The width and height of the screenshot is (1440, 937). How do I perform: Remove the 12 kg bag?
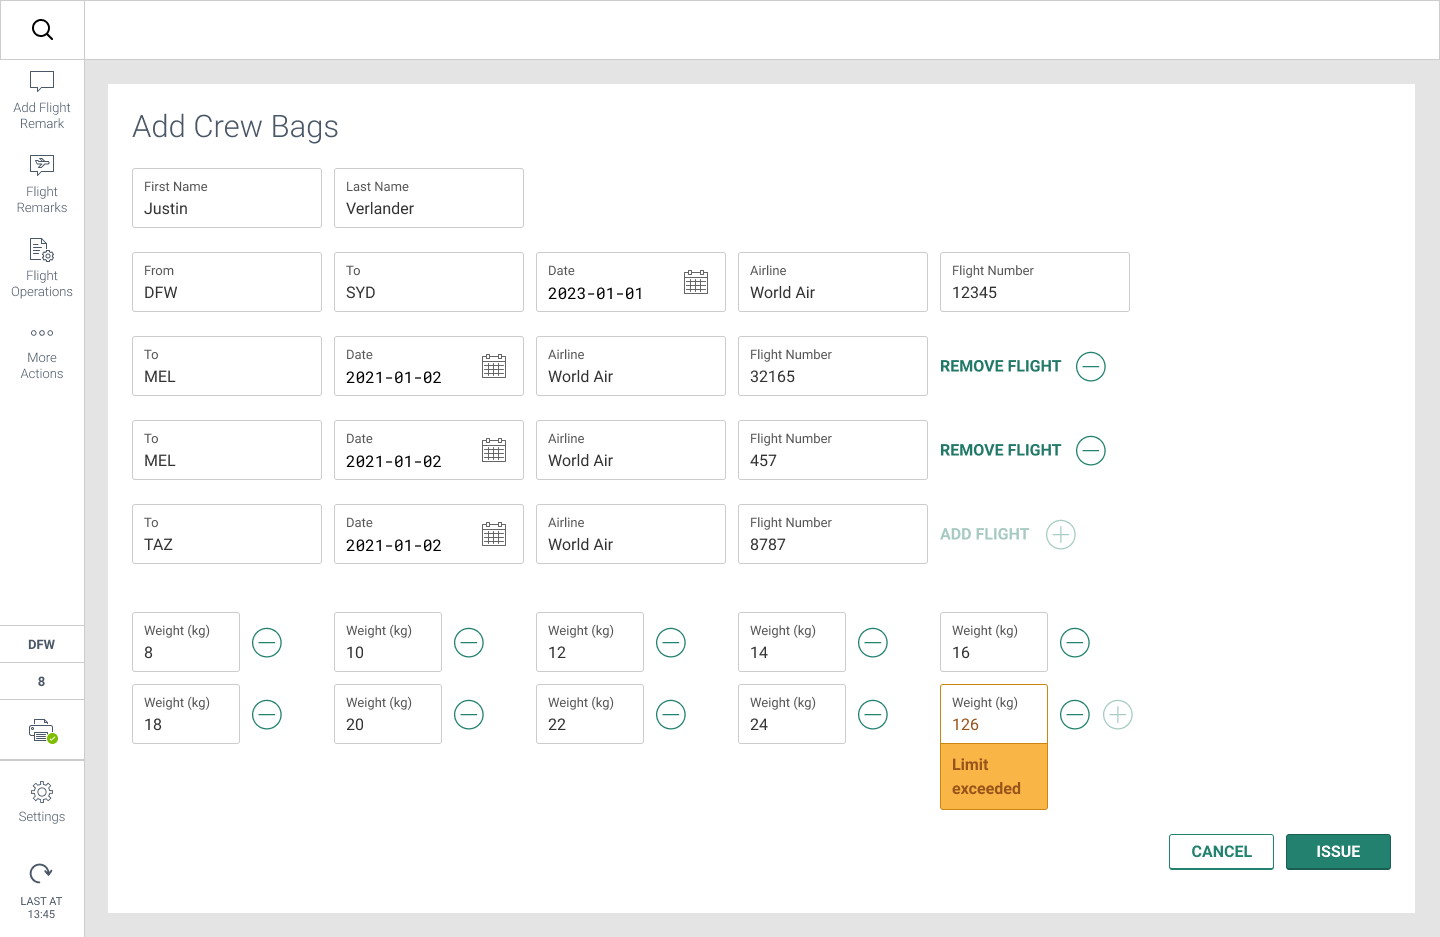pyautogui.click(x=671, y=643)
